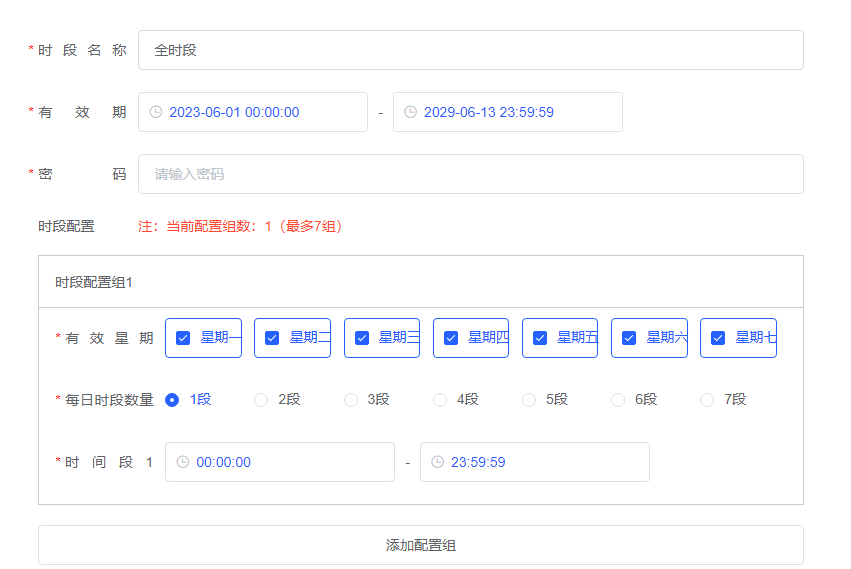This screenshot has height=569, width=851.
Task: Uncheck the 星期一 checkbox
Action: tap(183, 338)
